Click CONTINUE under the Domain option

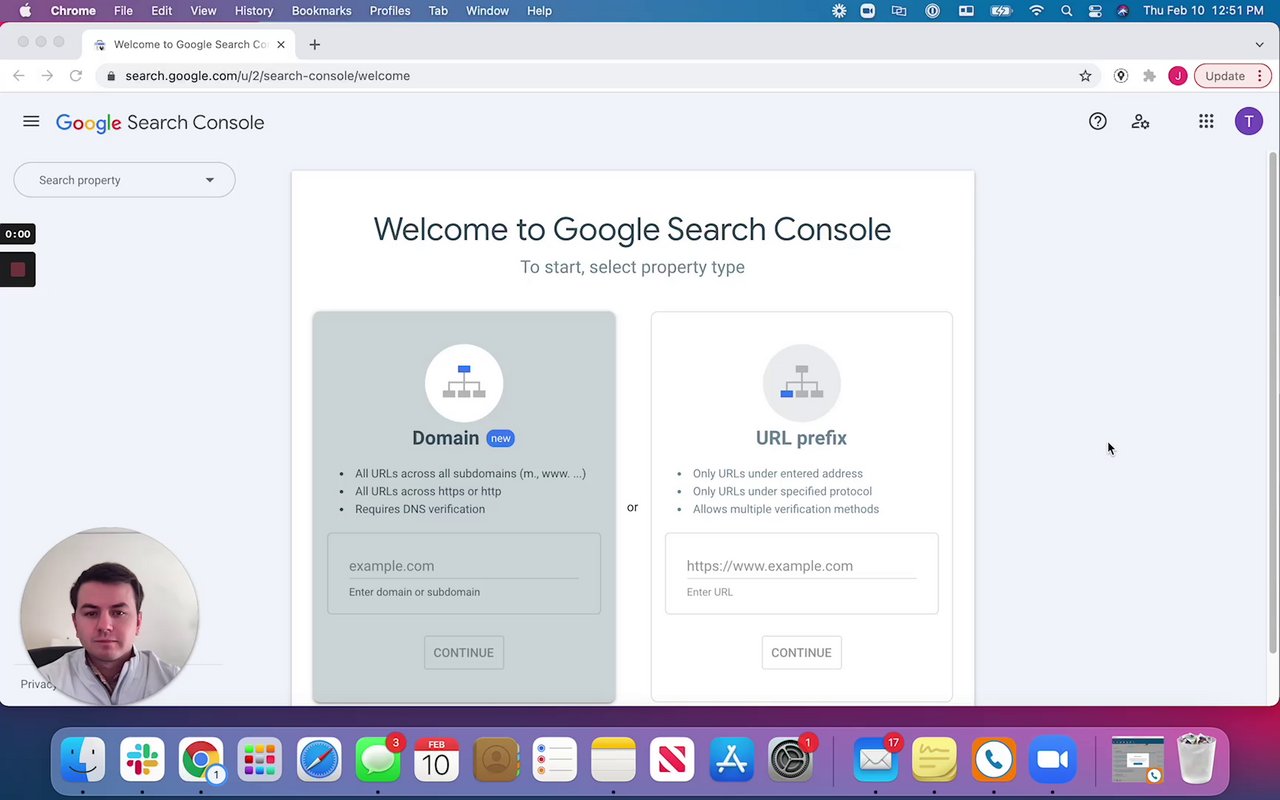tap(463, 653)
